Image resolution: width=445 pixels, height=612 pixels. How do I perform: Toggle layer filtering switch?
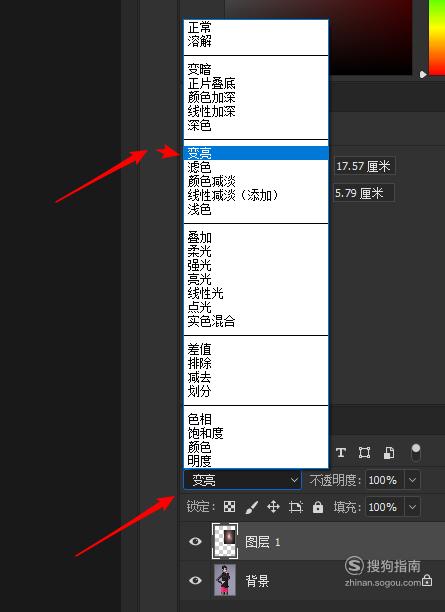[x=416, y=452]
